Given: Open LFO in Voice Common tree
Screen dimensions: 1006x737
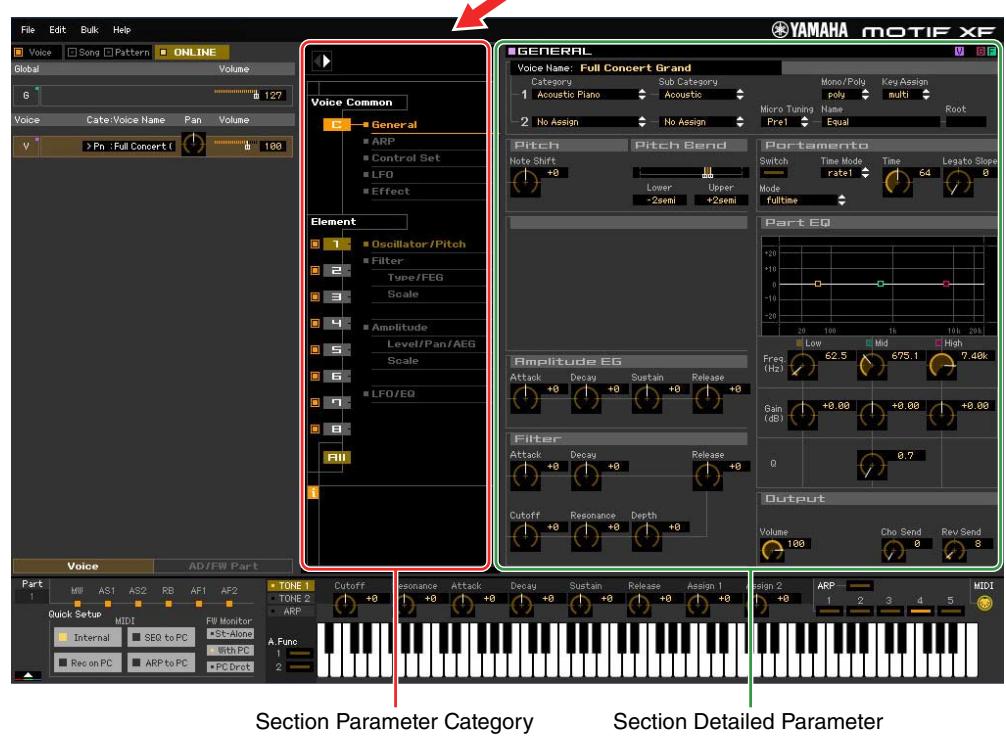Looking at the screenshot, I should click(x=382, y=174).
